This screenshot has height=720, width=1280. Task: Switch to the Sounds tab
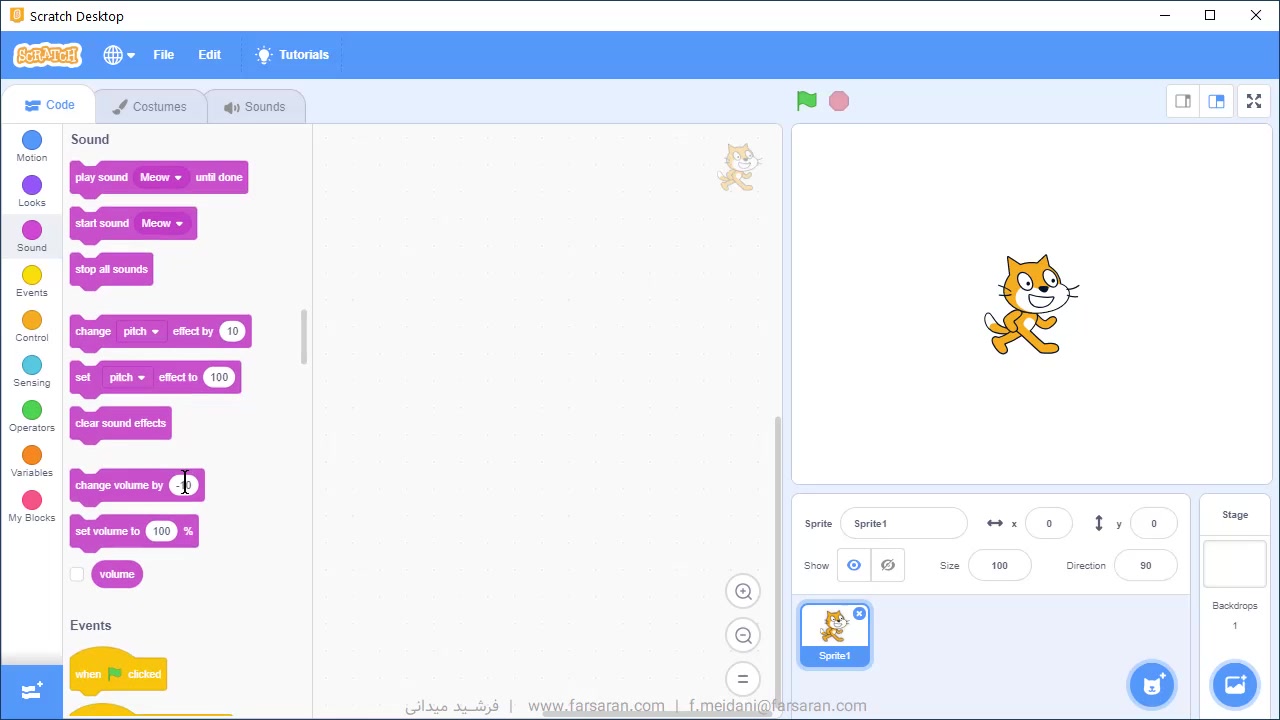255,107
